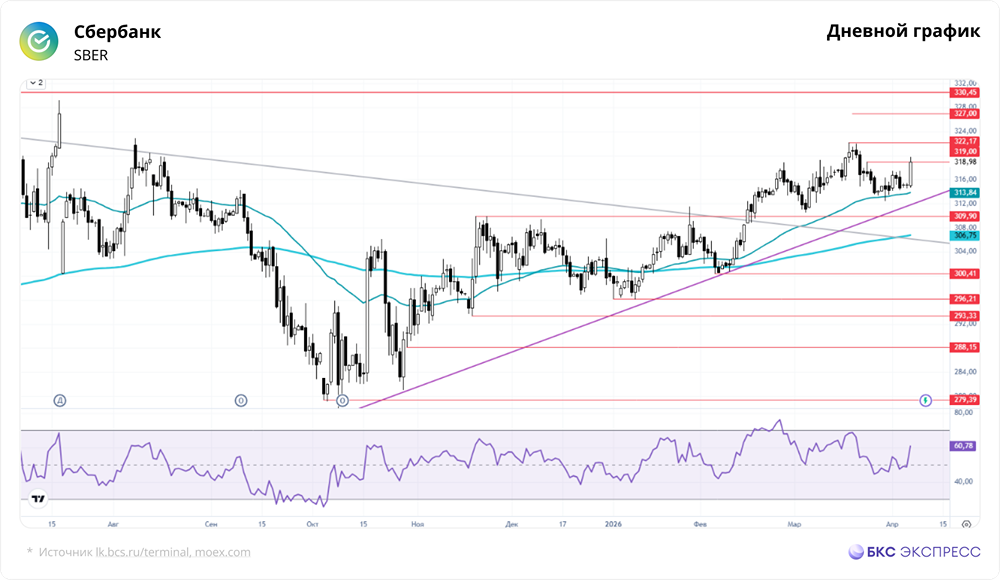Viewport: 1000px width, 580px height.
Task: Click the dividend marker labeled Д
Action: (x=60, y=401)
